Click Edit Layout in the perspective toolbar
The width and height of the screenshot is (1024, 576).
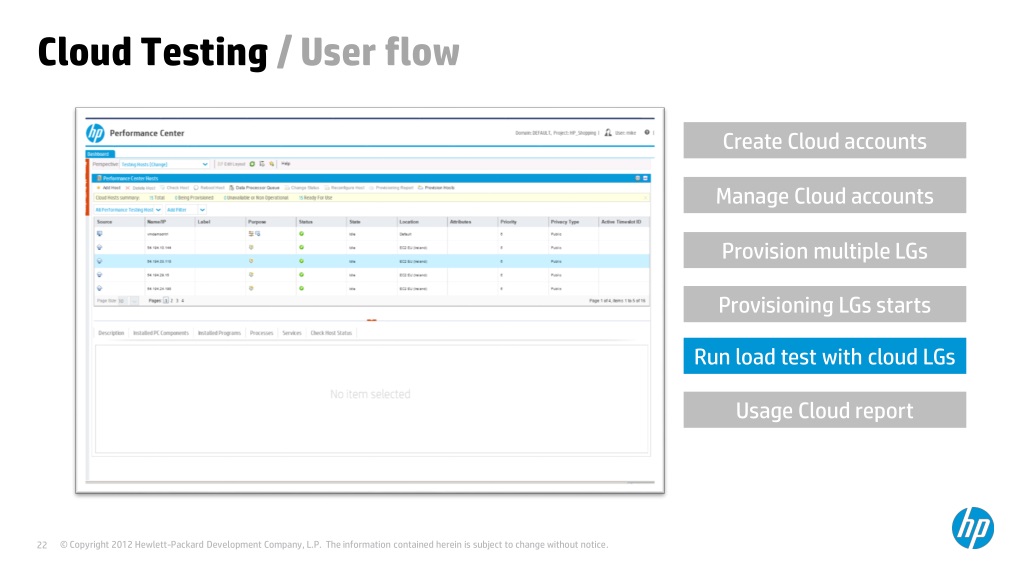click(x=231, y=164)
